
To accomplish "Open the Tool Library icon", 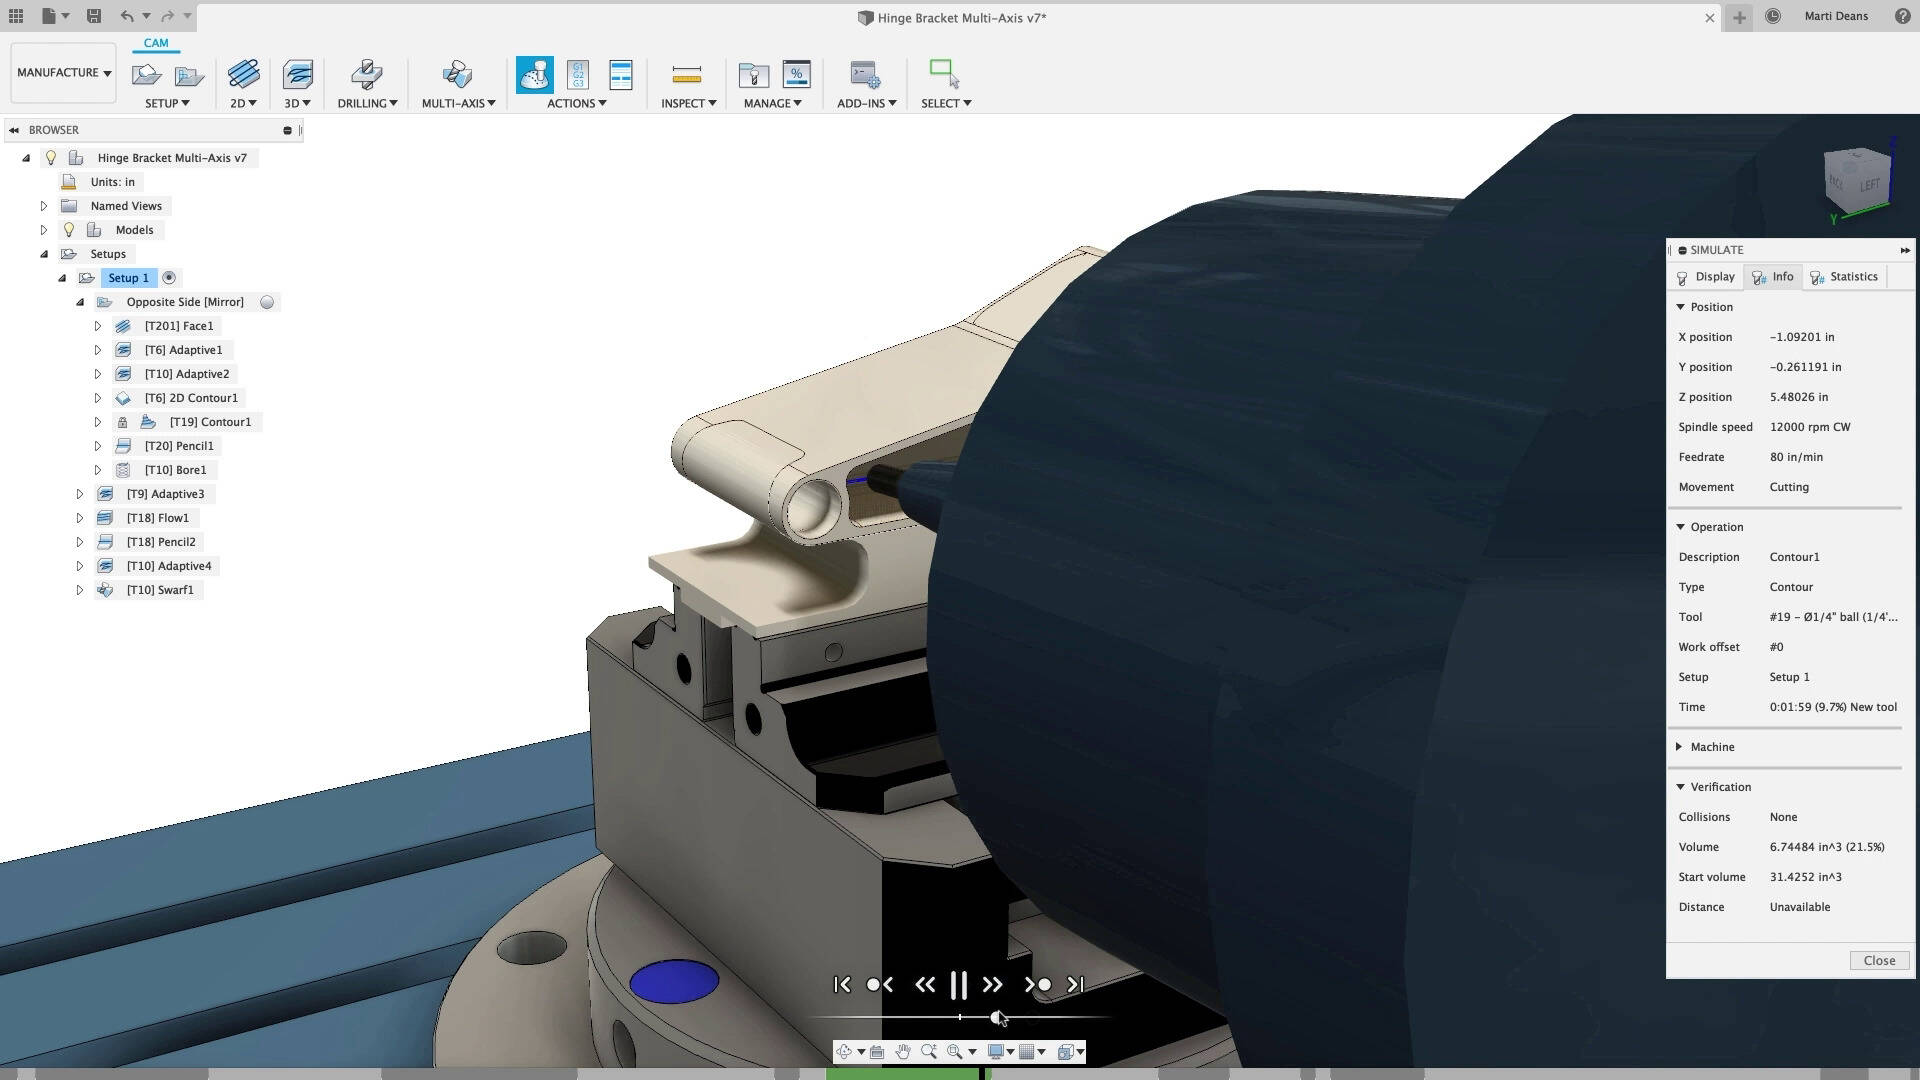I will (753, 75).
